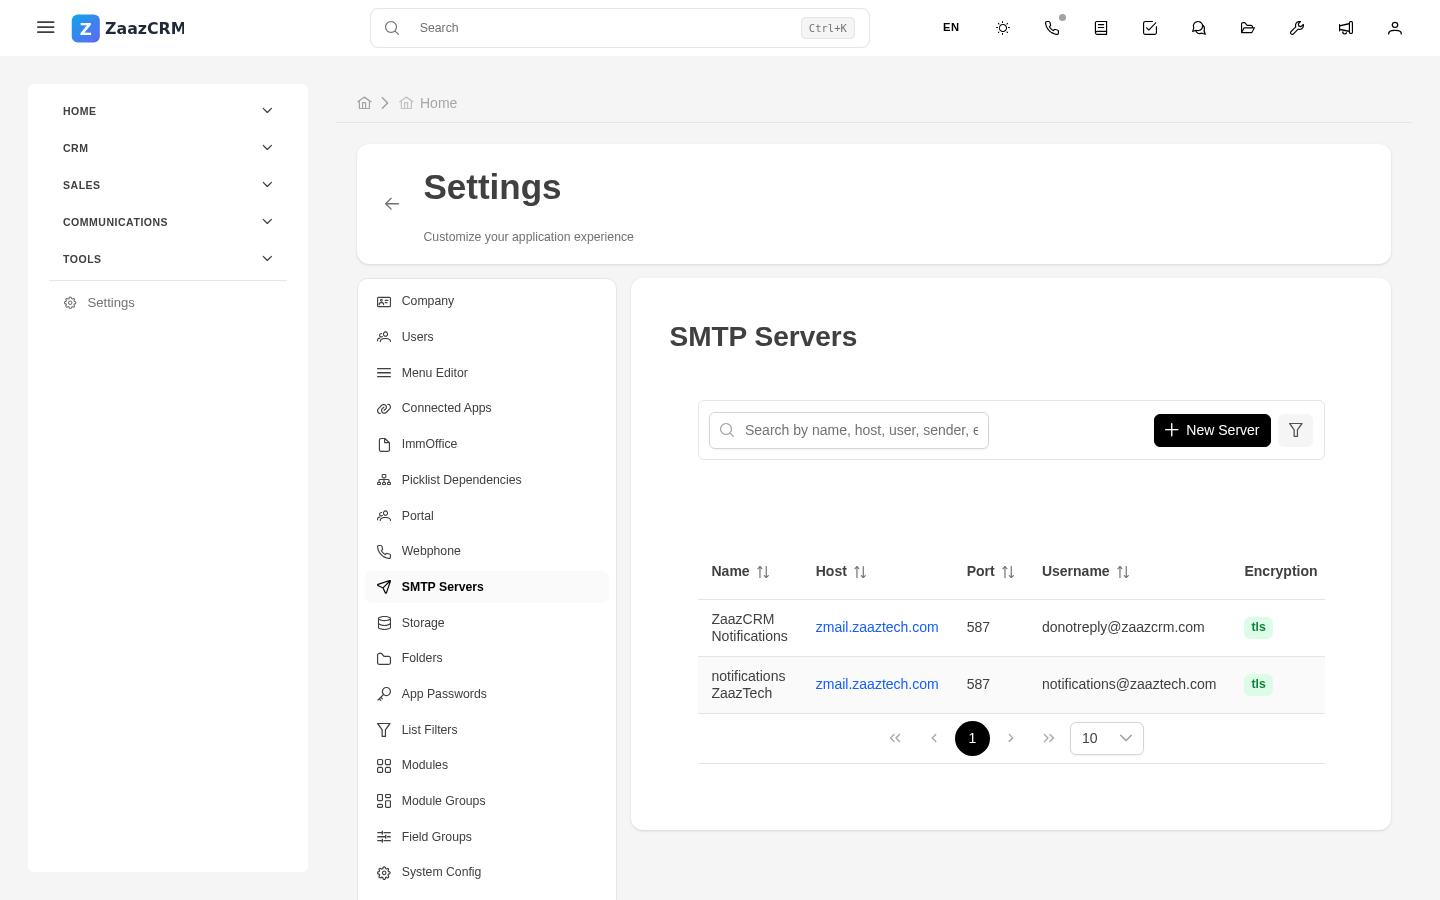This screenshot has height=900, width=1440.
Task: Open the App Passwords settings item
Action: (487, 694)
